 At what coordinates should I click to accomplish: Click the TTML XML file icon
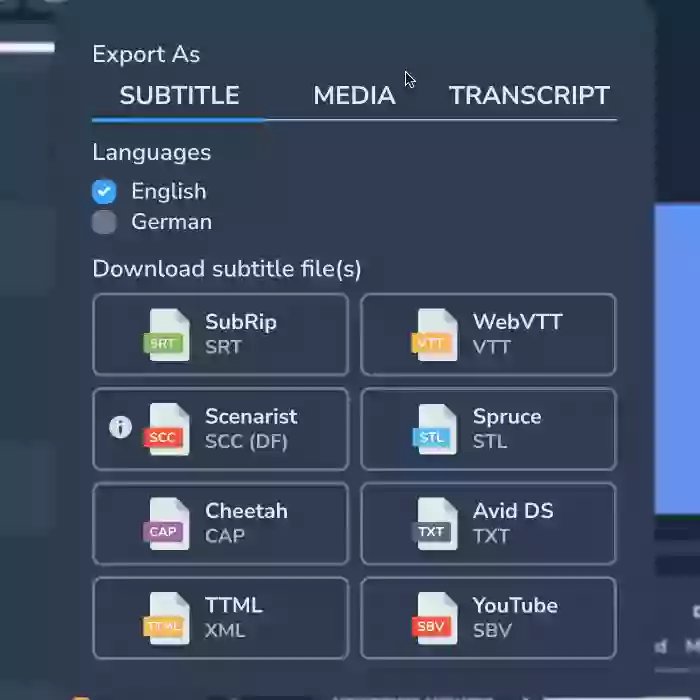pos(166,618)
